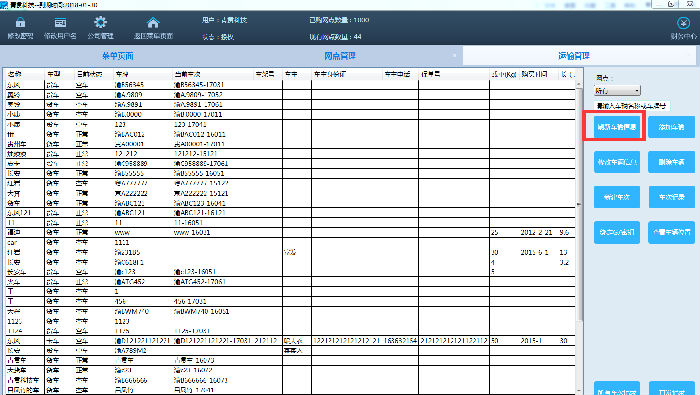Click the 当前车次 column header

187,74
